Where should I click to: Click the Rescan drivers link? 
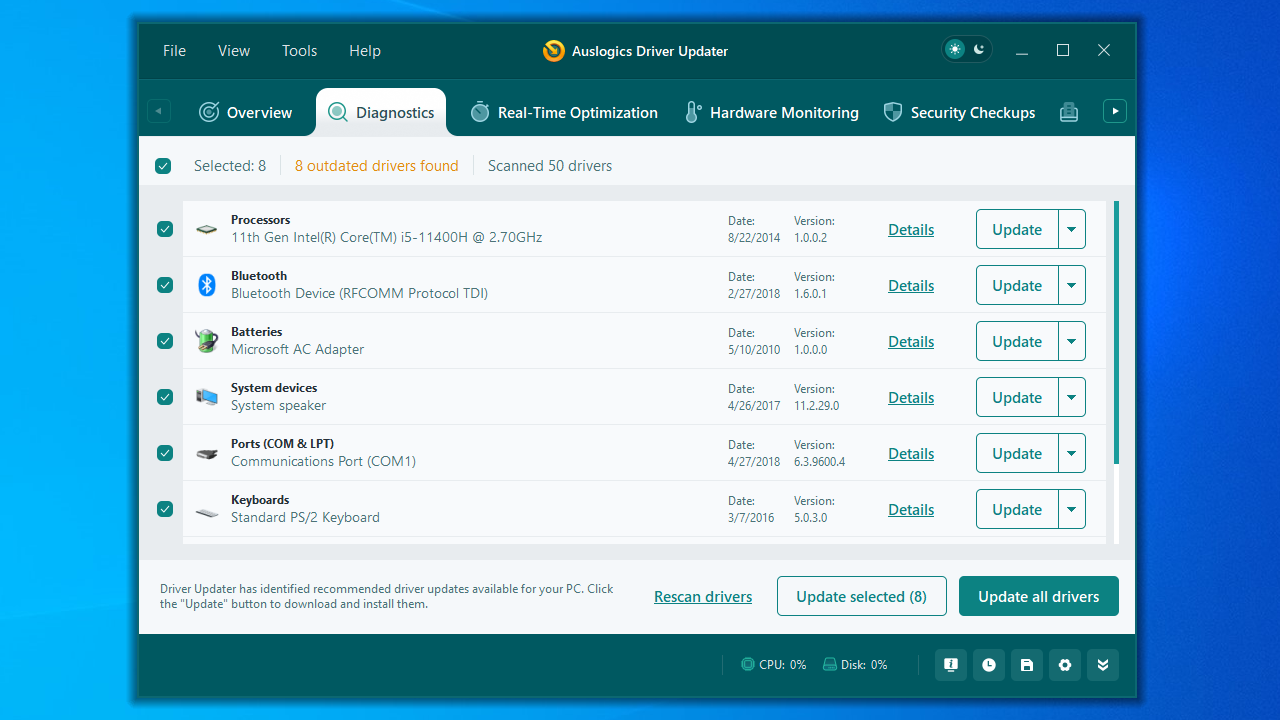pos(703,597)
